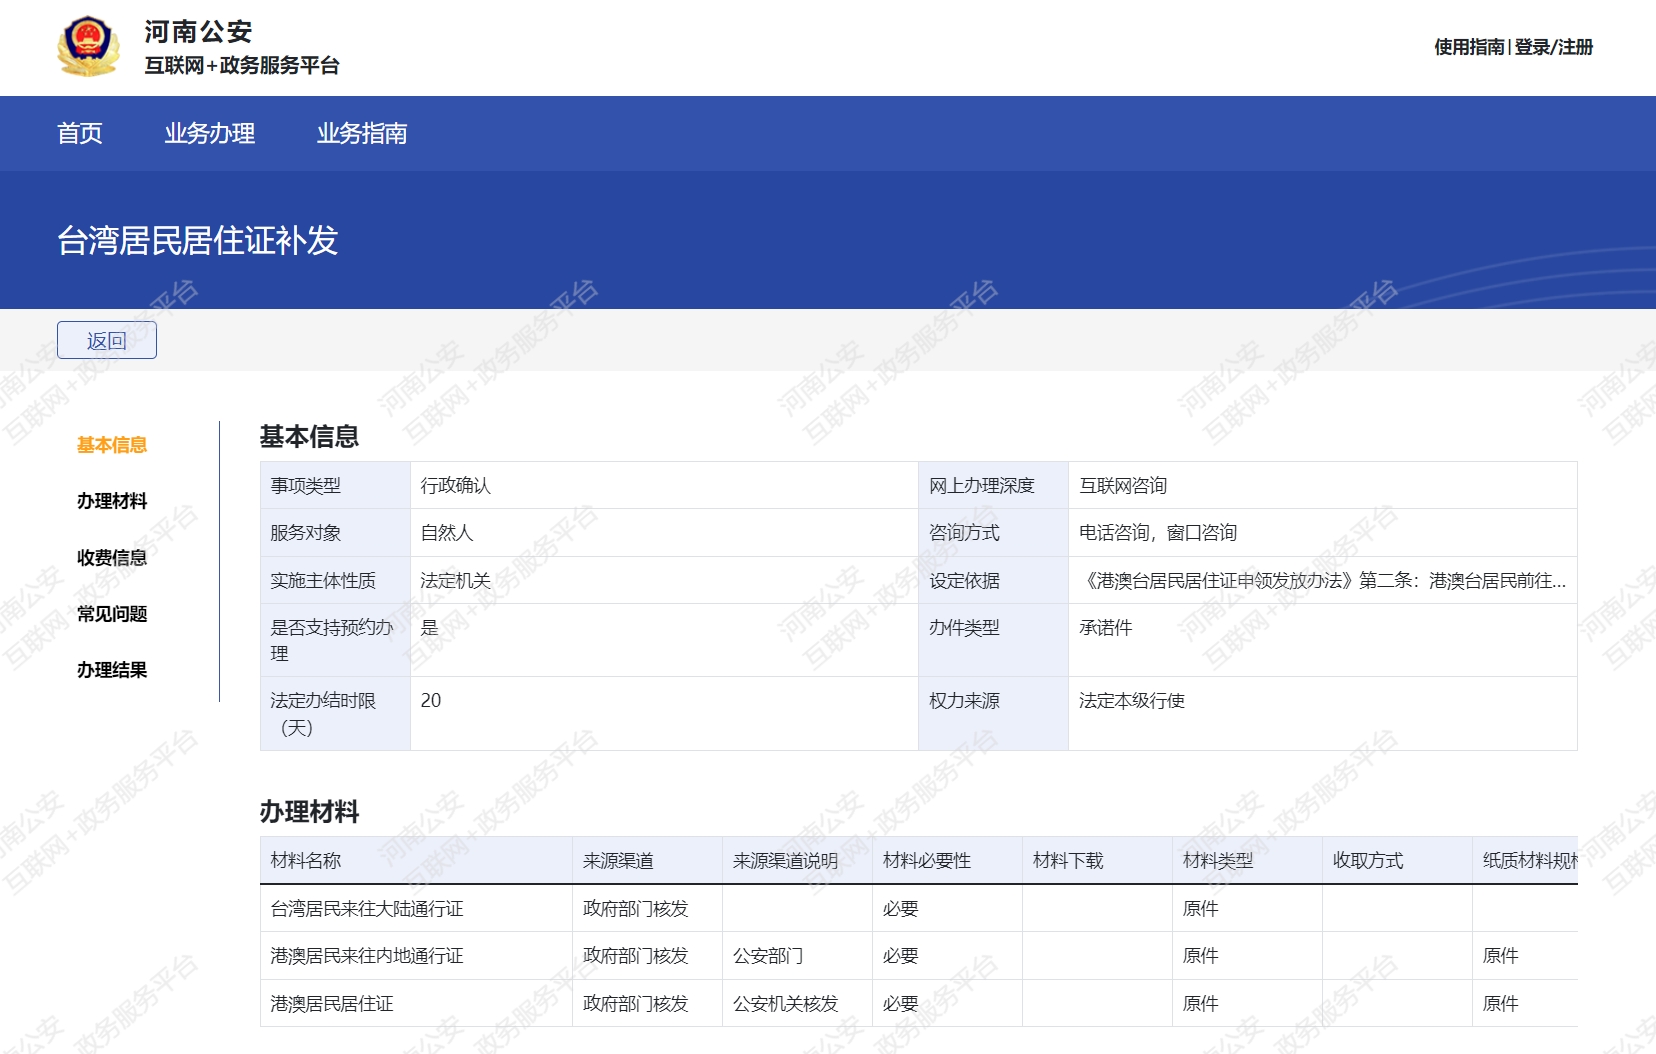Click the 登录/注册 link
Image resolution: width=1656 pixels, height=1054 pixels.
[x=1553, y=47]
